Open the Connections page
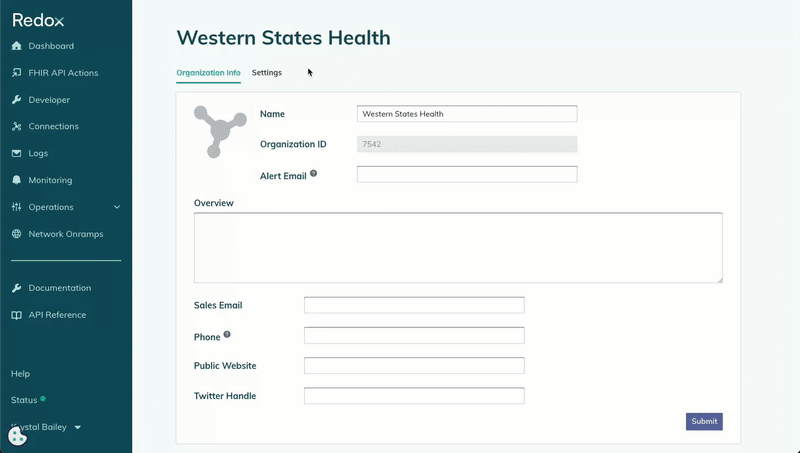The width and height of the screenshot is (800, 453). 54,126
